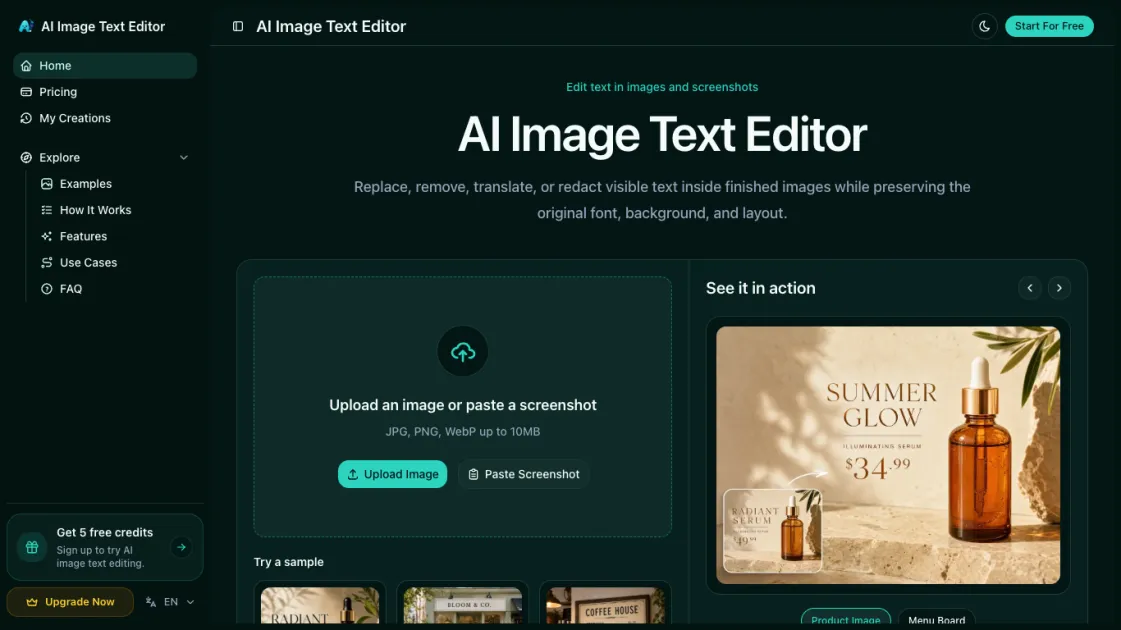Go to the Pricing page
Viewport: 1121px width, 630px height.
point(105,92)
